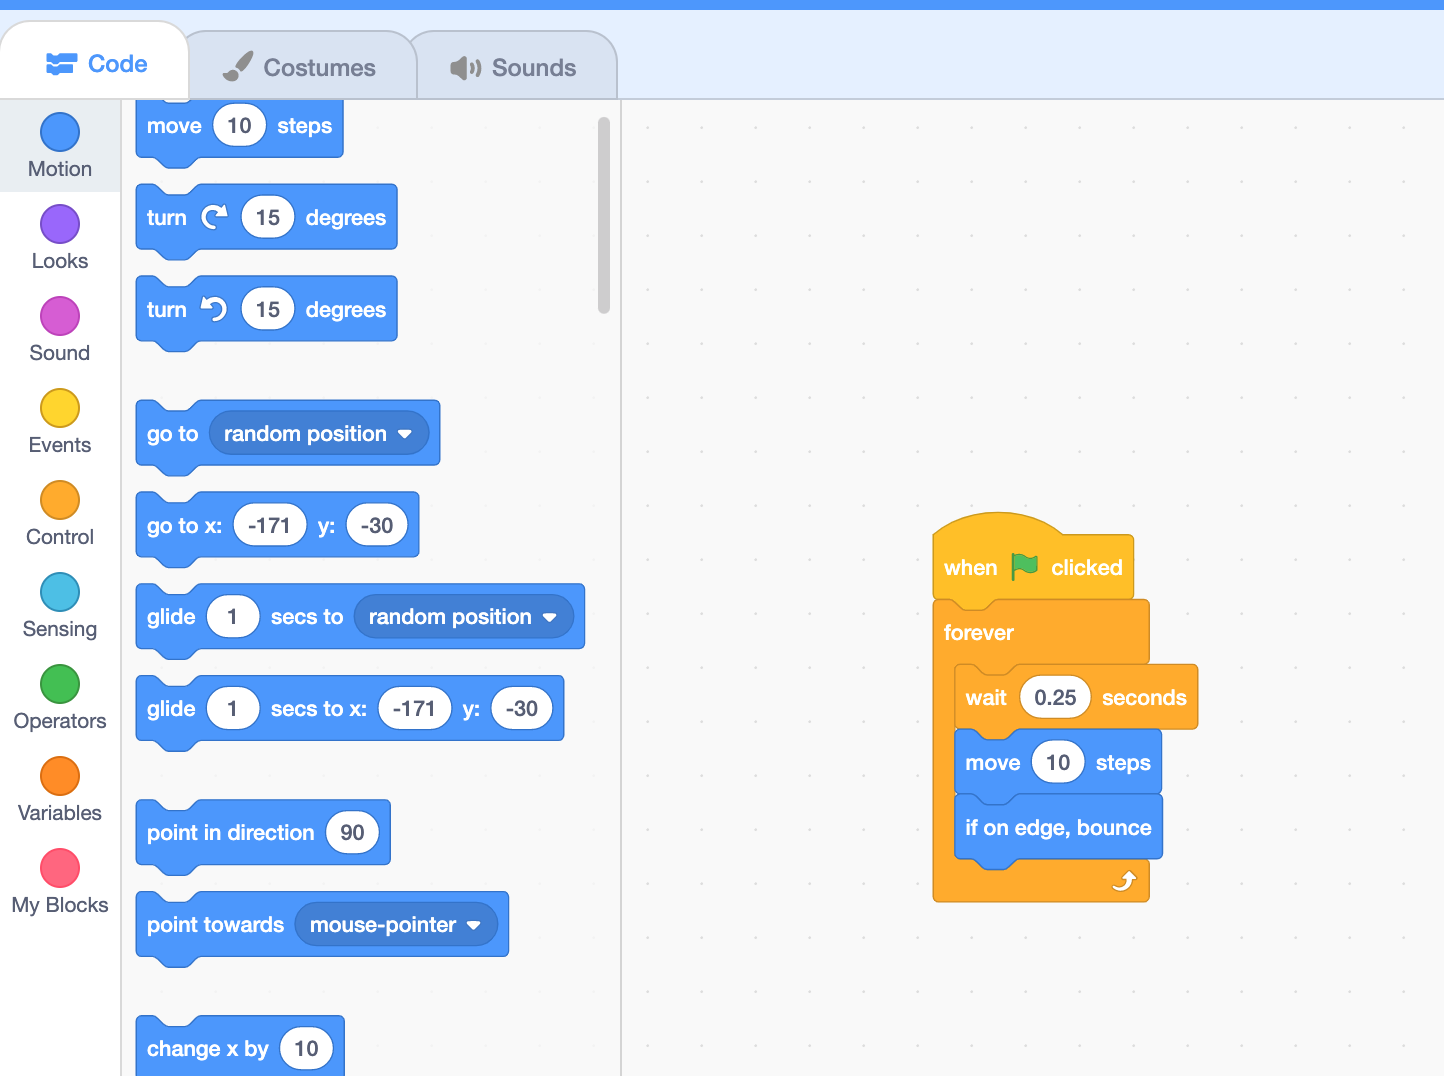This screenshot has width=1444, height=1076.
Task: Click the 'Events' category label
Action: 60,445
